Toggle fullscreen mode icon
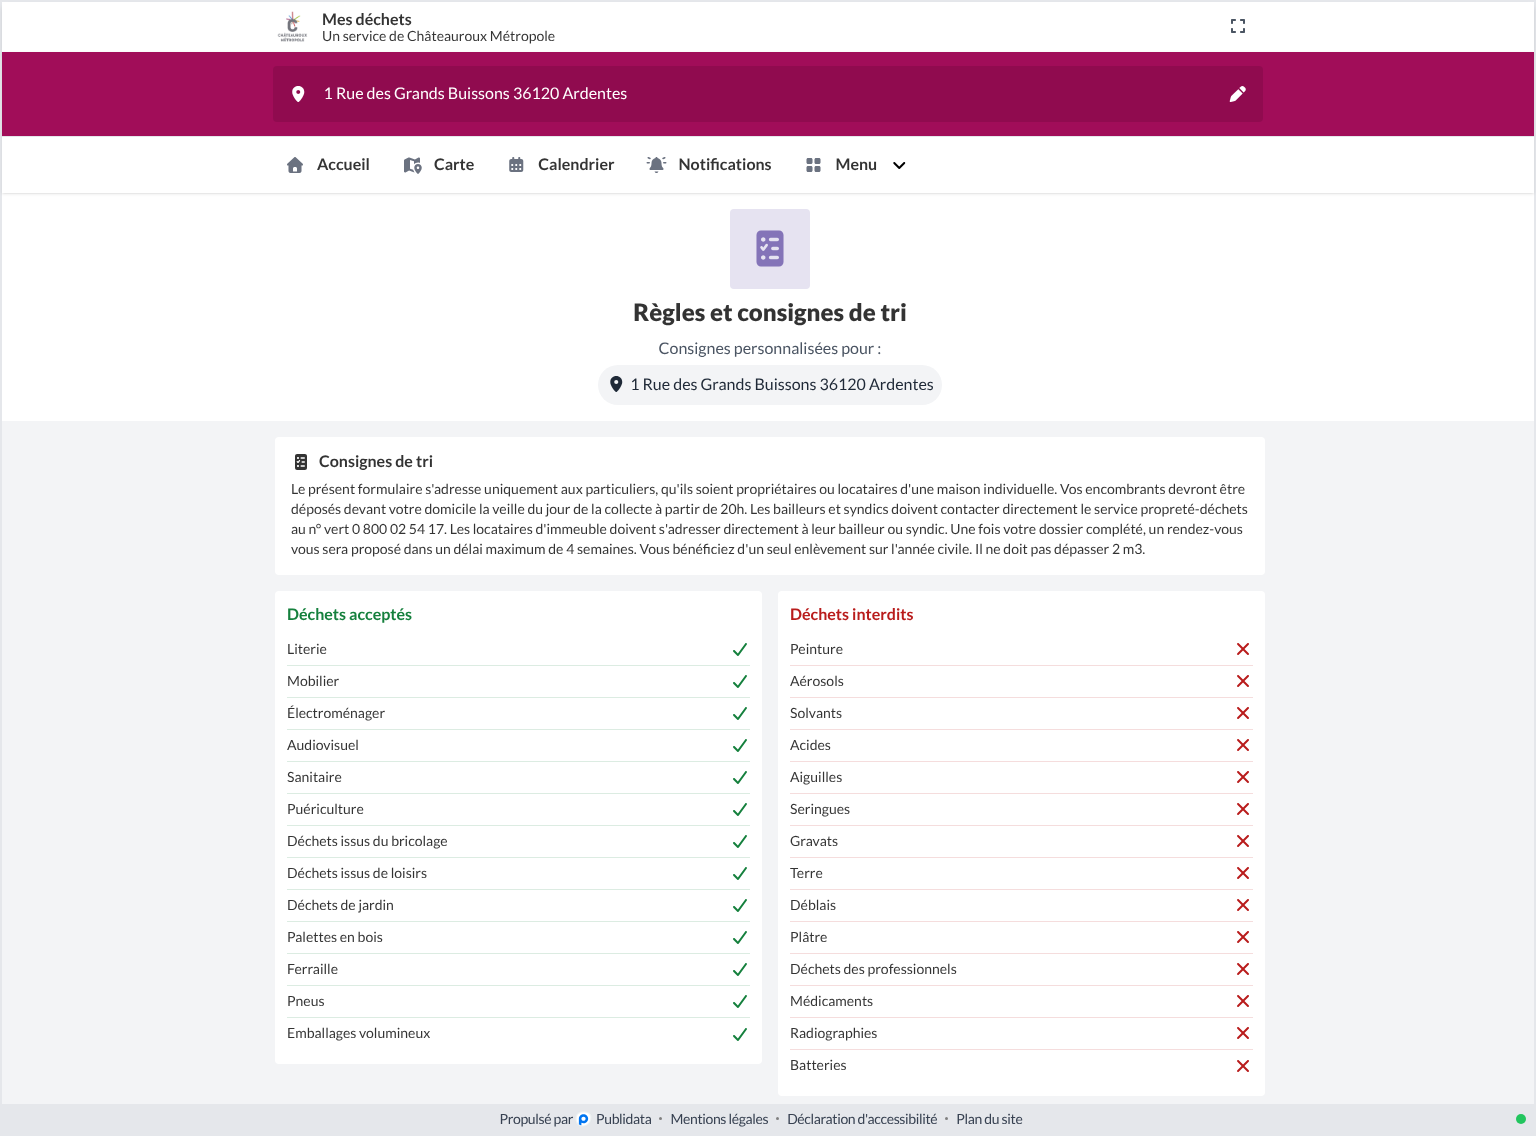The image size is (1536, 1136). pos(1238,26)
